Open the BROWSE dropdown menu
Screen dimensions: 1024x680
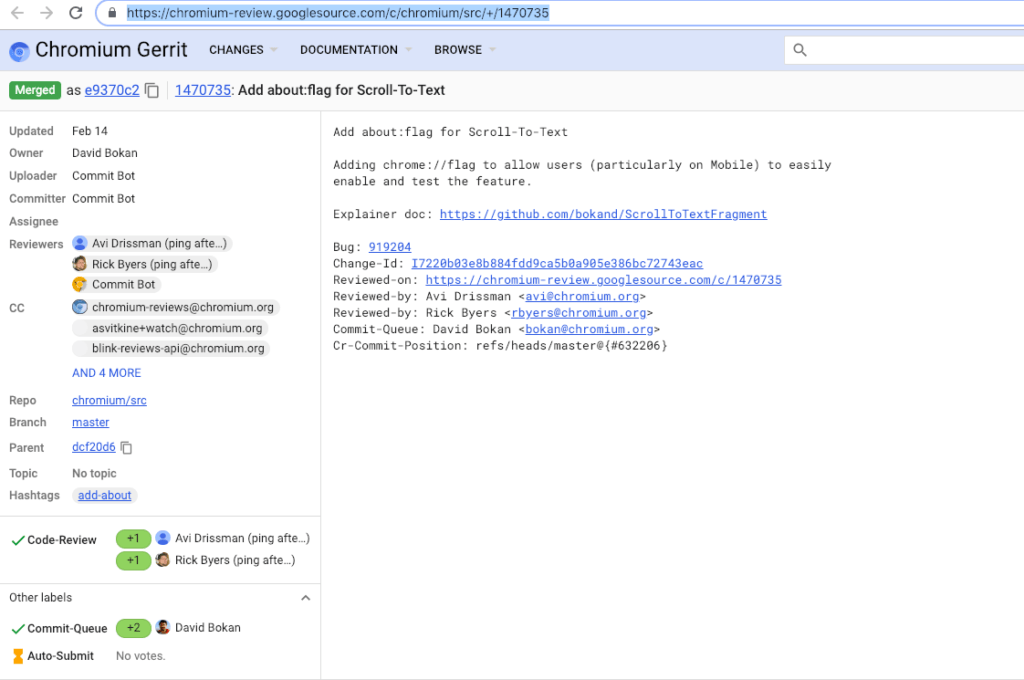(464, 50)
